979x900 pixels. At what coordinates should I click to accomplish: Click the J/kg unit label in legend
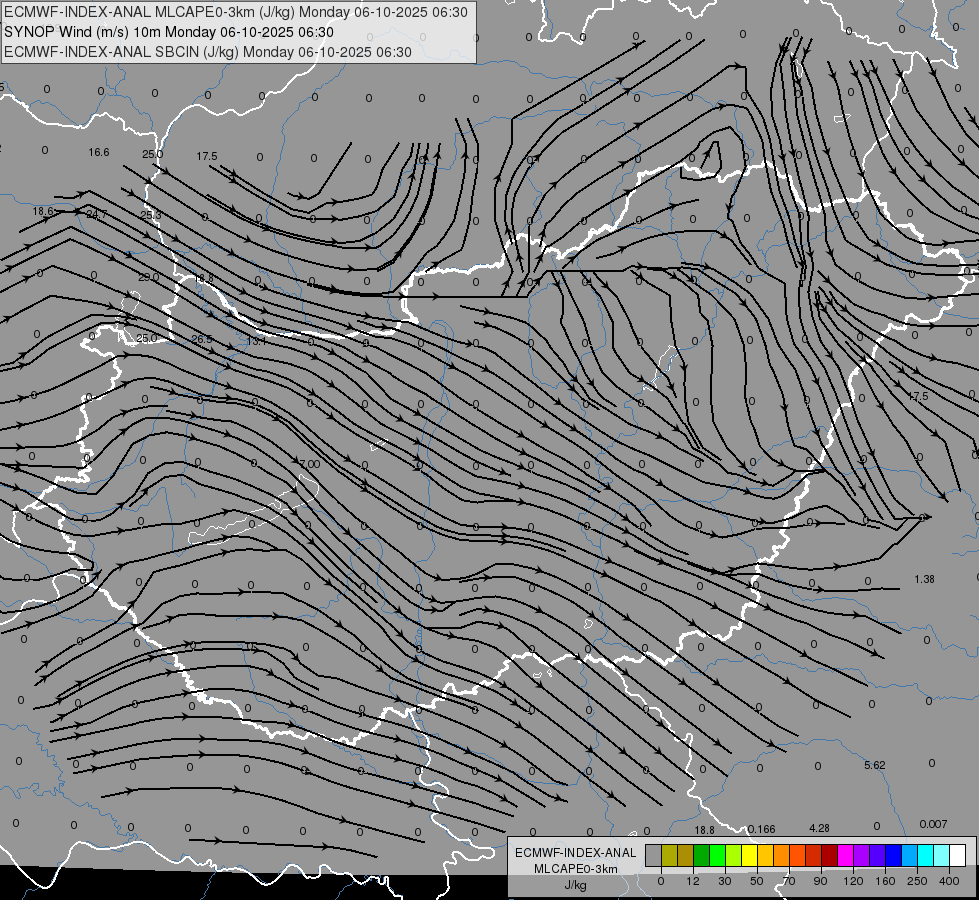point(576,885)
